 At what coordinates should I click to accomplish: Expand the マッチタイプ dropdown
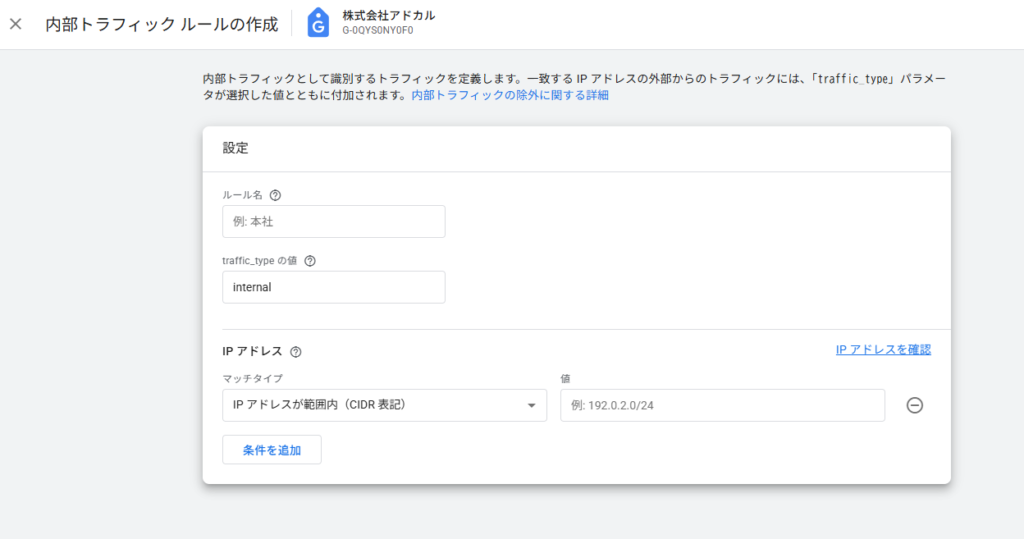pyautogui.click(x=384, y=405)
